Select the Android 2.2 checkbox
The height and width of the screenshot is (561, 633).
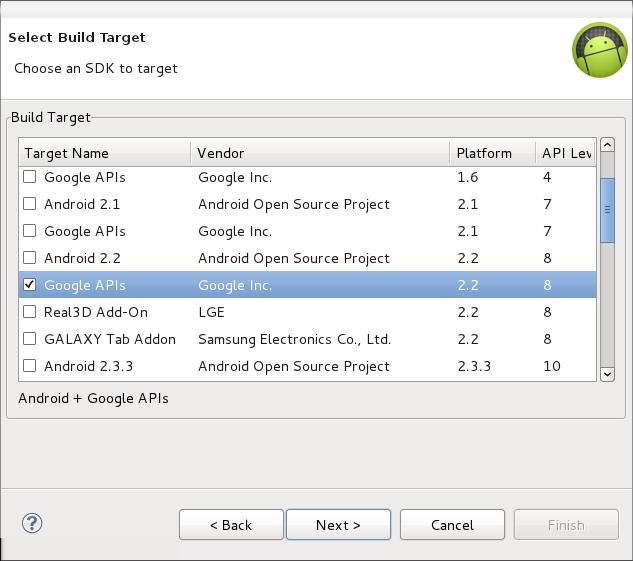coord(29,257)
